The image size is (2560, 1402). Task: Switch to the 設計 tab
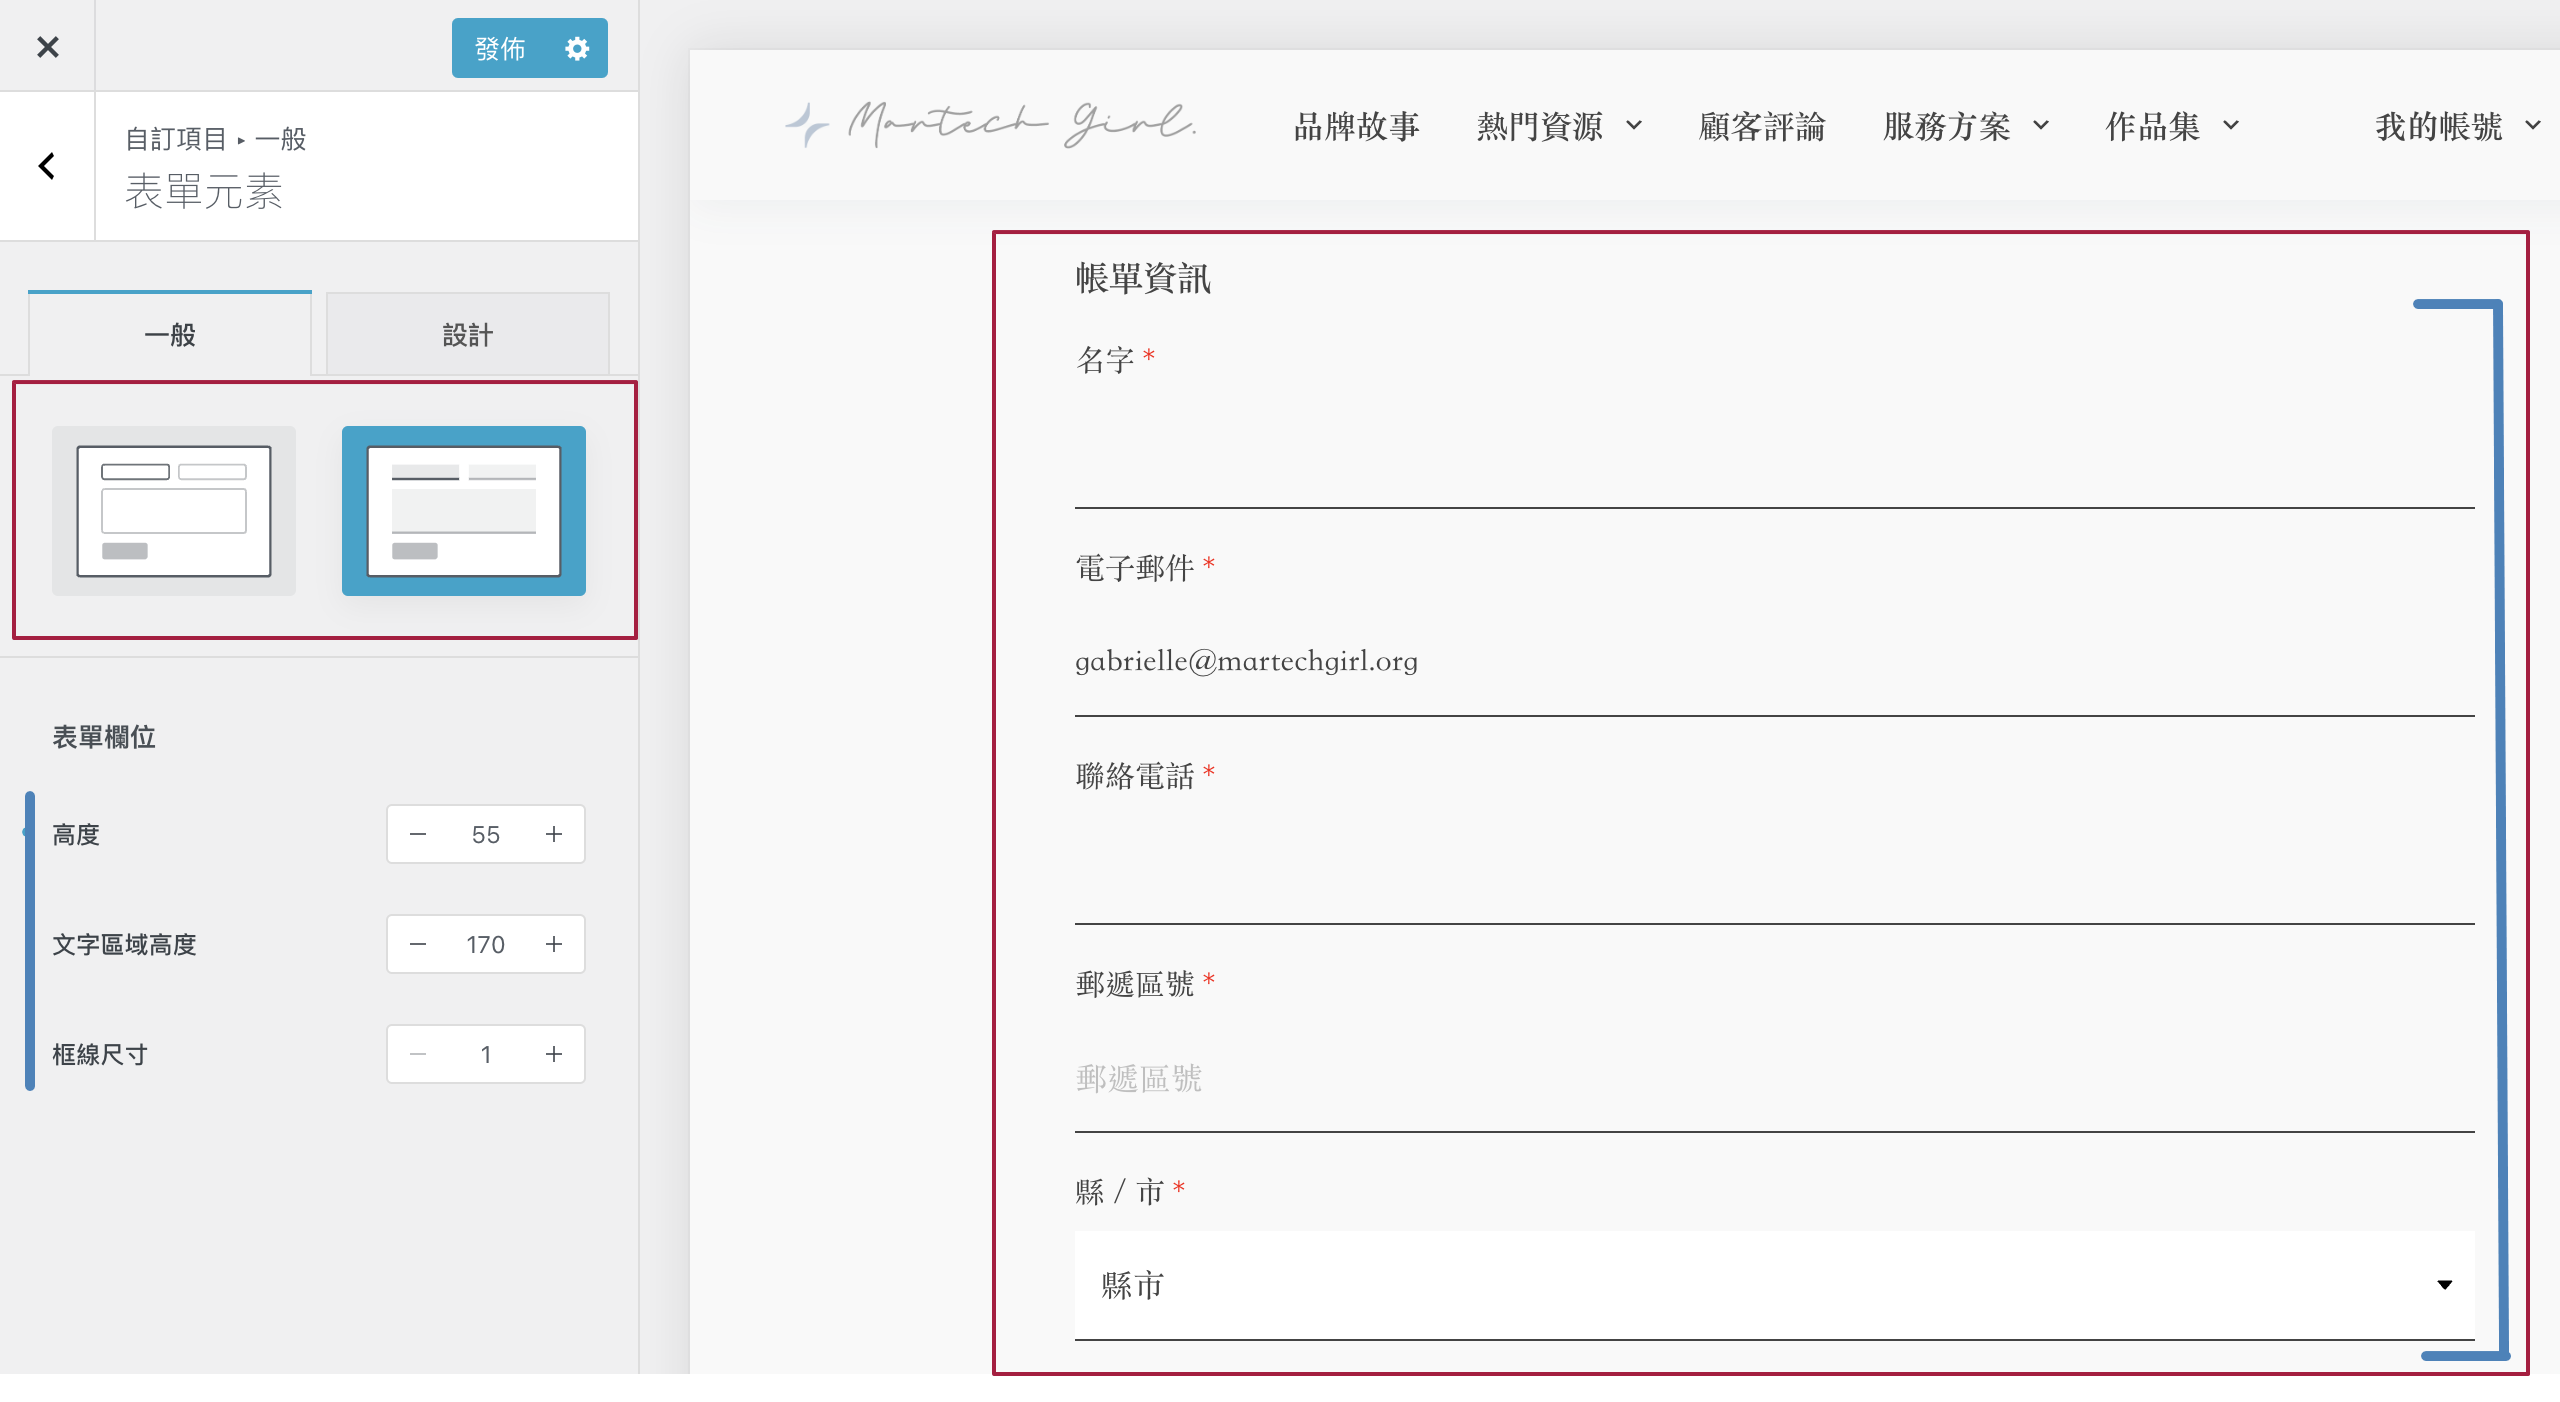pyautogui.click(x=467, y=335)
